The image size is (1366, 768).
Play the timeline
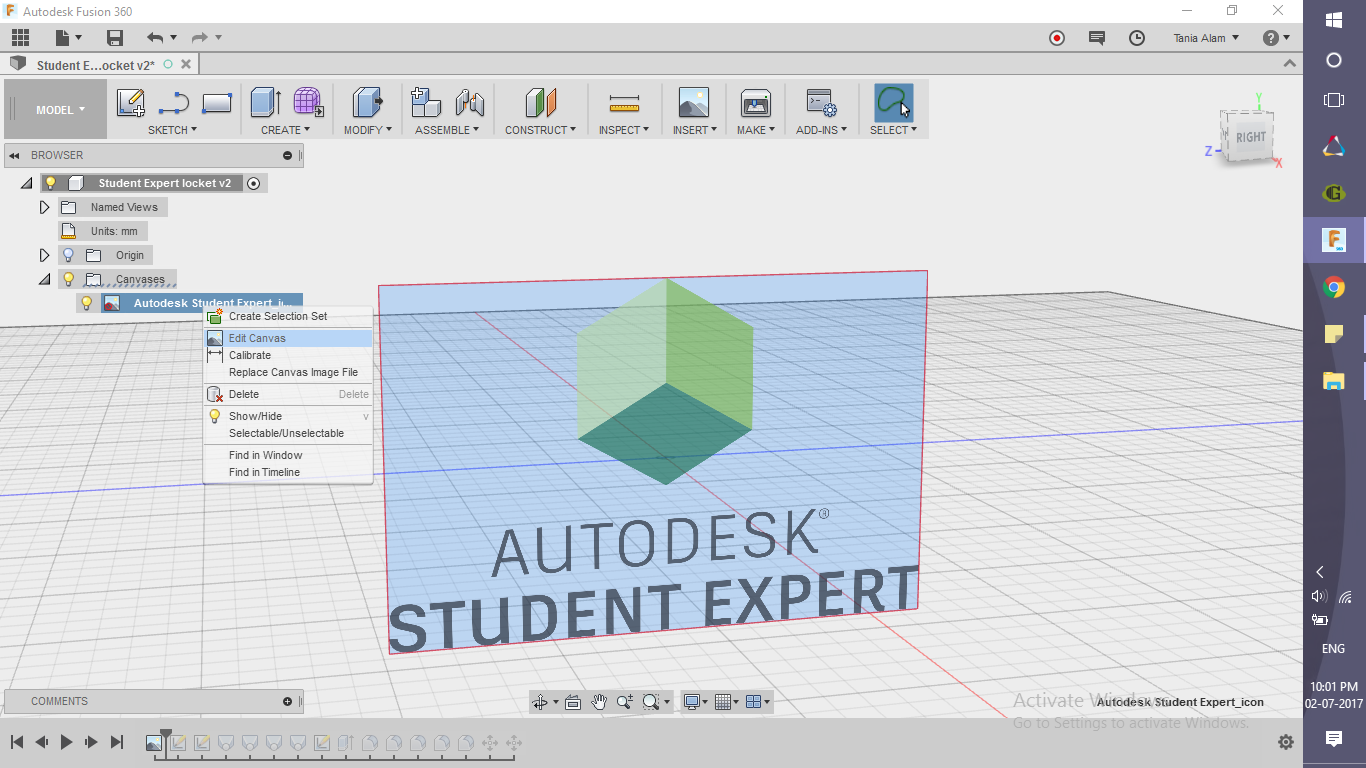66,742
